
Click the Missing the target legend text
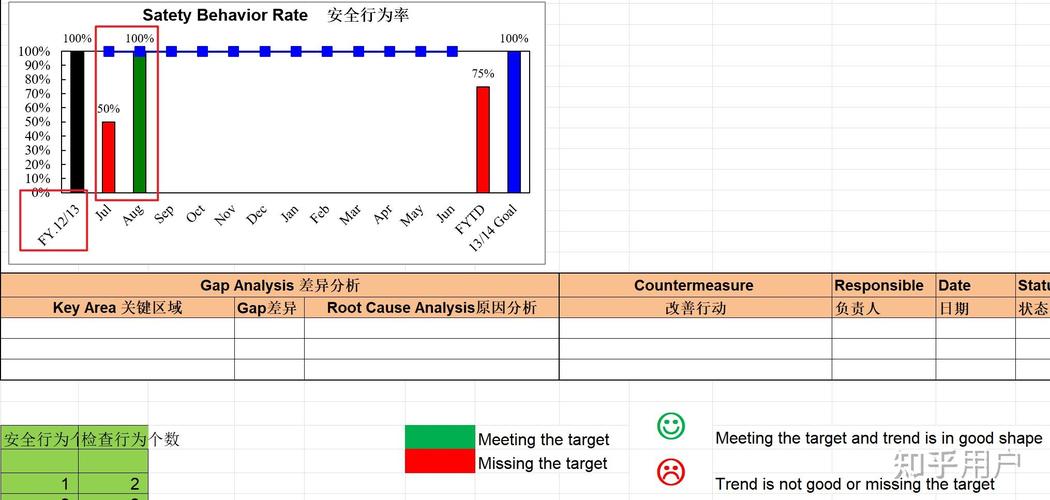click(x=543, y=463)
